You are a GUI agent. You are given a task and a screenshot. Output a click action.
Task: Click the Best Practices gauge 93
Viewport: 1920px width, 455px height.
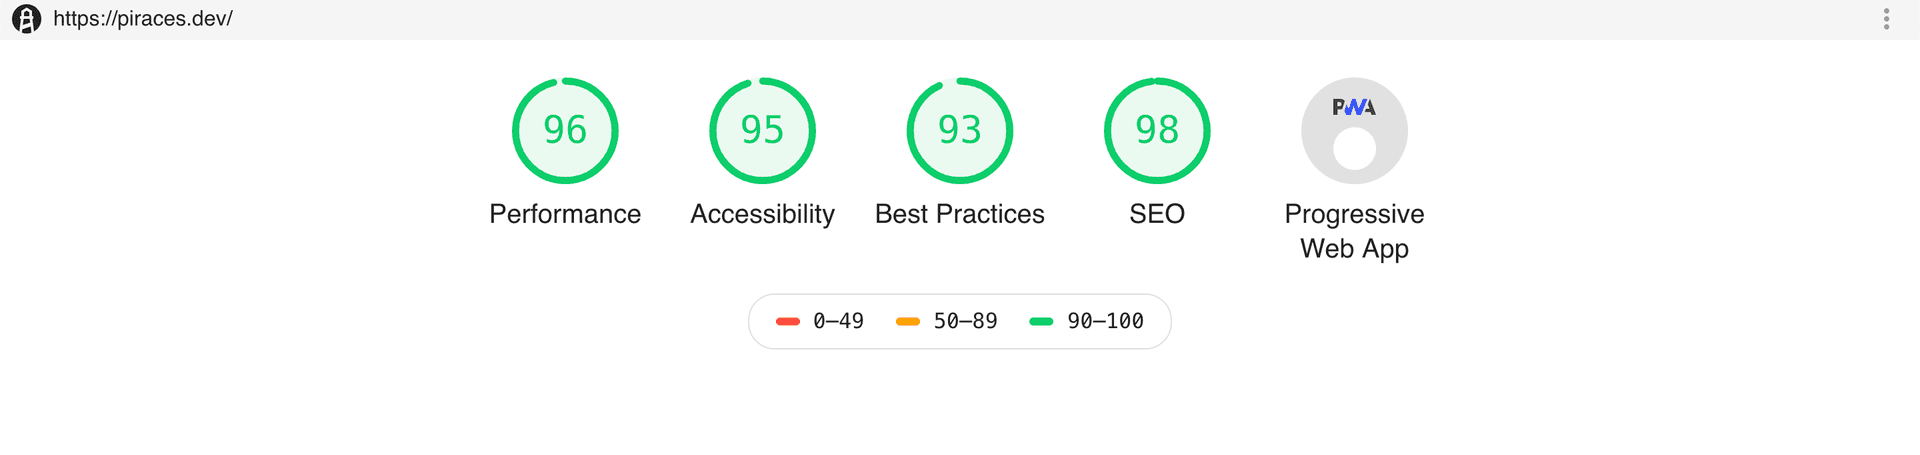(x=959, y=130)
